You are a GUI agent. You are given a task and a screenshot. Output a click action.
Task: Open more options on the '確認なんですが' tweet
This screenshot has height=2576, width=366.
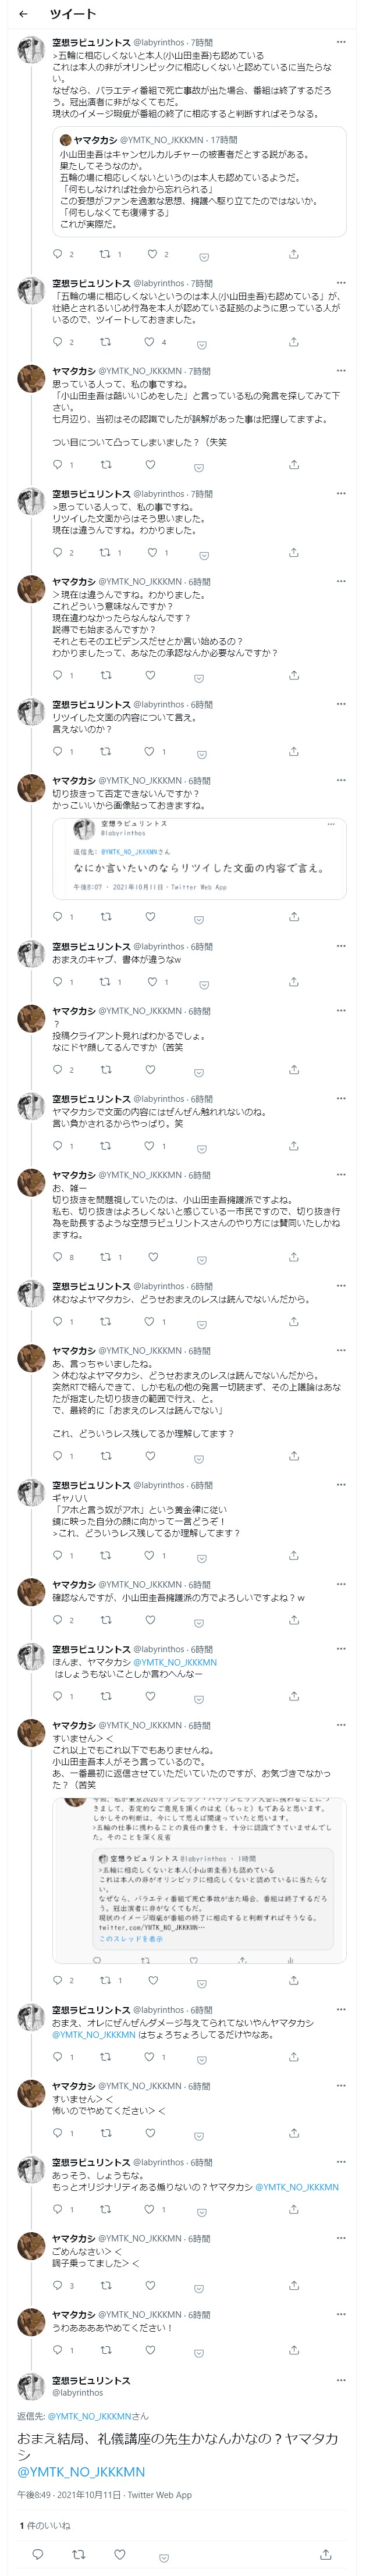tap(341, 1584)
